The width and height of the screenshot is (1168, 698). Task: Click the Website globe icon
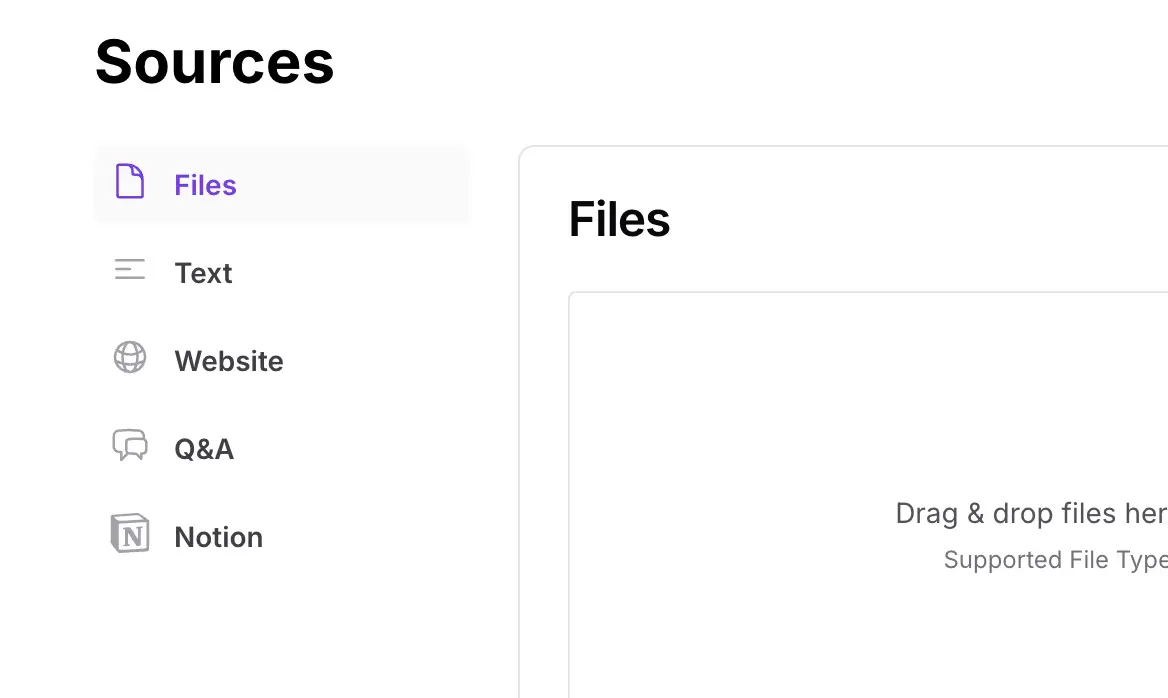point(130,357)
